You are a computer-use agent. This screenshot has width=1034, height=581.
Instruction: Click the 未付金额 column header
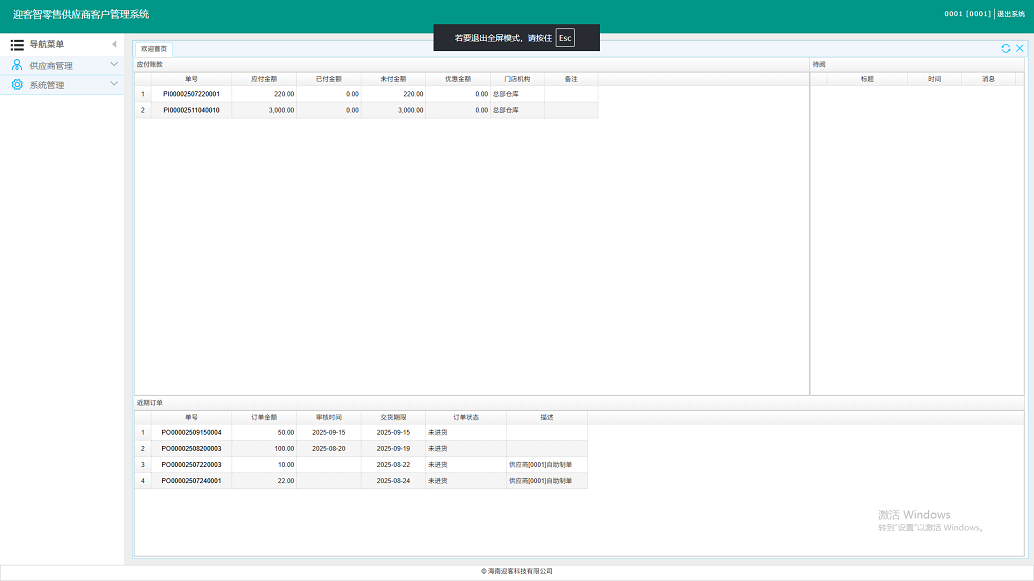[393, 78]
